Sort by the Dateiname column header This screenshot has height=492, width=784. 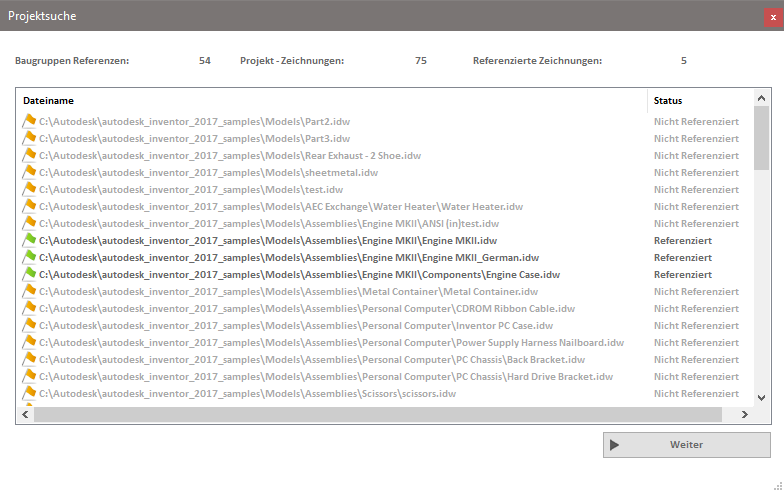(48, 100)
